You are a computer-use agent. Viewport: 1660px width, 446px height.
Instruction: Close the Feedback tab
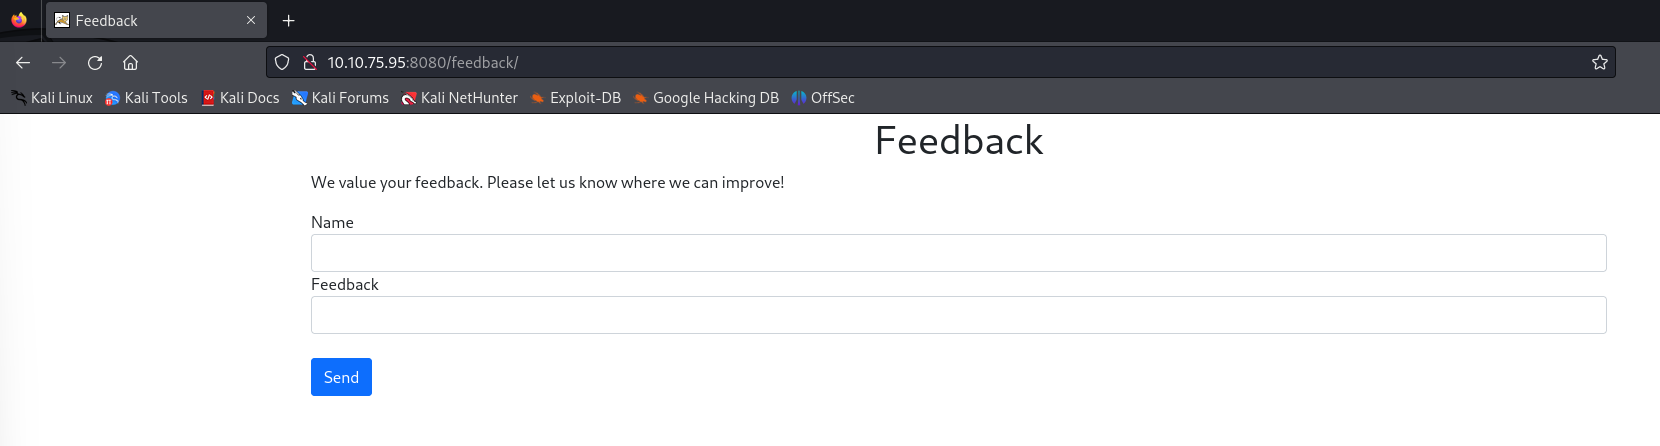(x=250, y=20)
